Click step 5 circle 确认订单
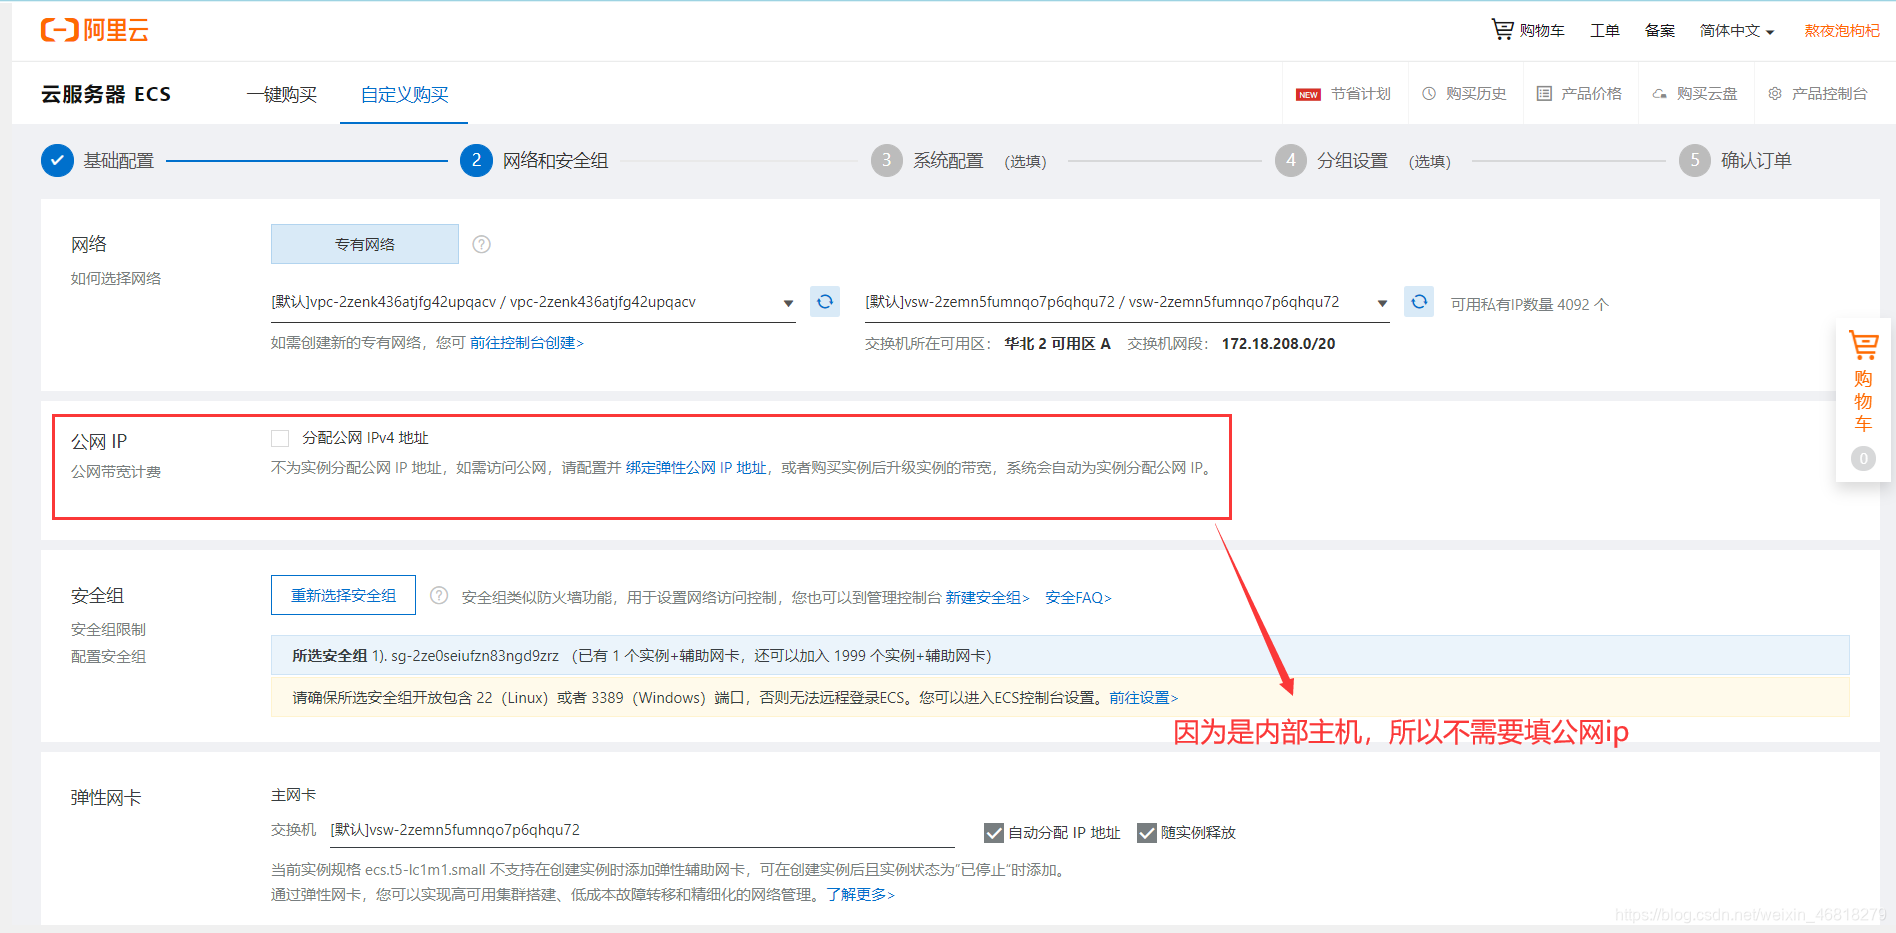 point(1695,161)
